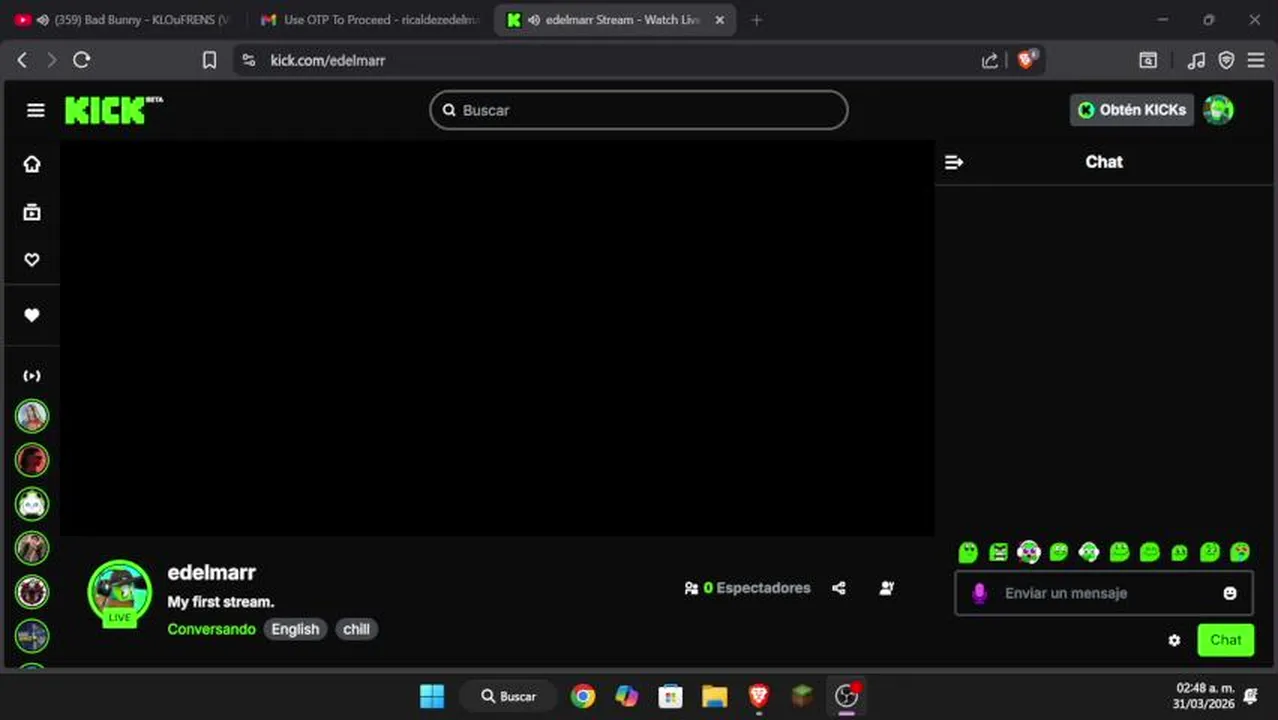Click the My first stream. title

coord(220,602)
